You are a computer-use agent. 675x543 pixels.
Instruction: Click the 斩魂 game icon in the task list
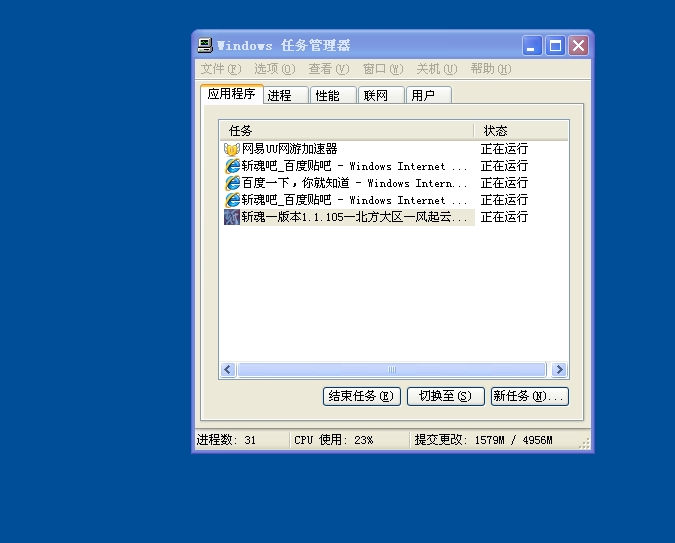pyautogui.click(x=232, y=217)
